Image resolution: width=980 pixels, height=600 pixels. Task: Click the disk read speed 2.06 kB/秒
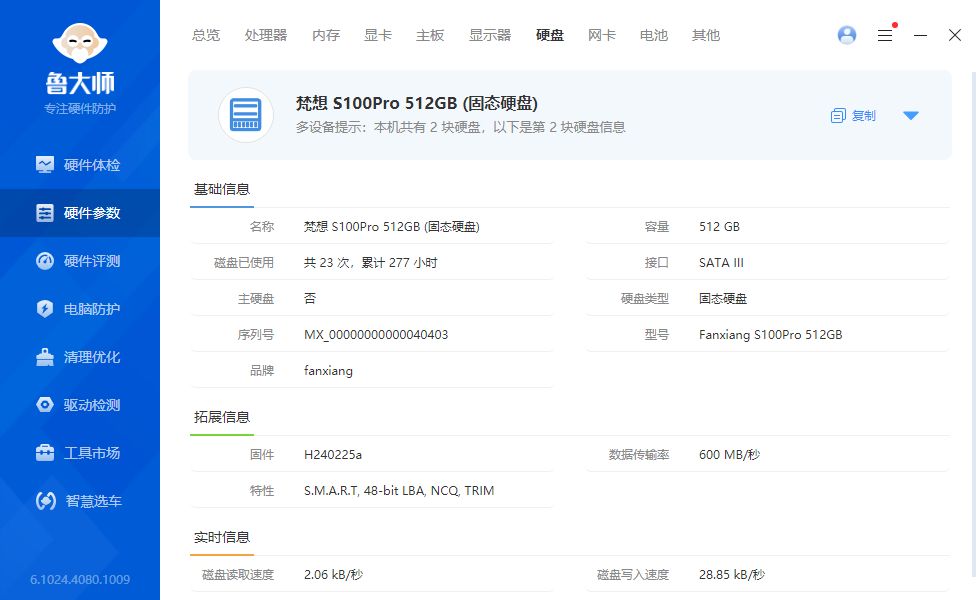(334, 575)
